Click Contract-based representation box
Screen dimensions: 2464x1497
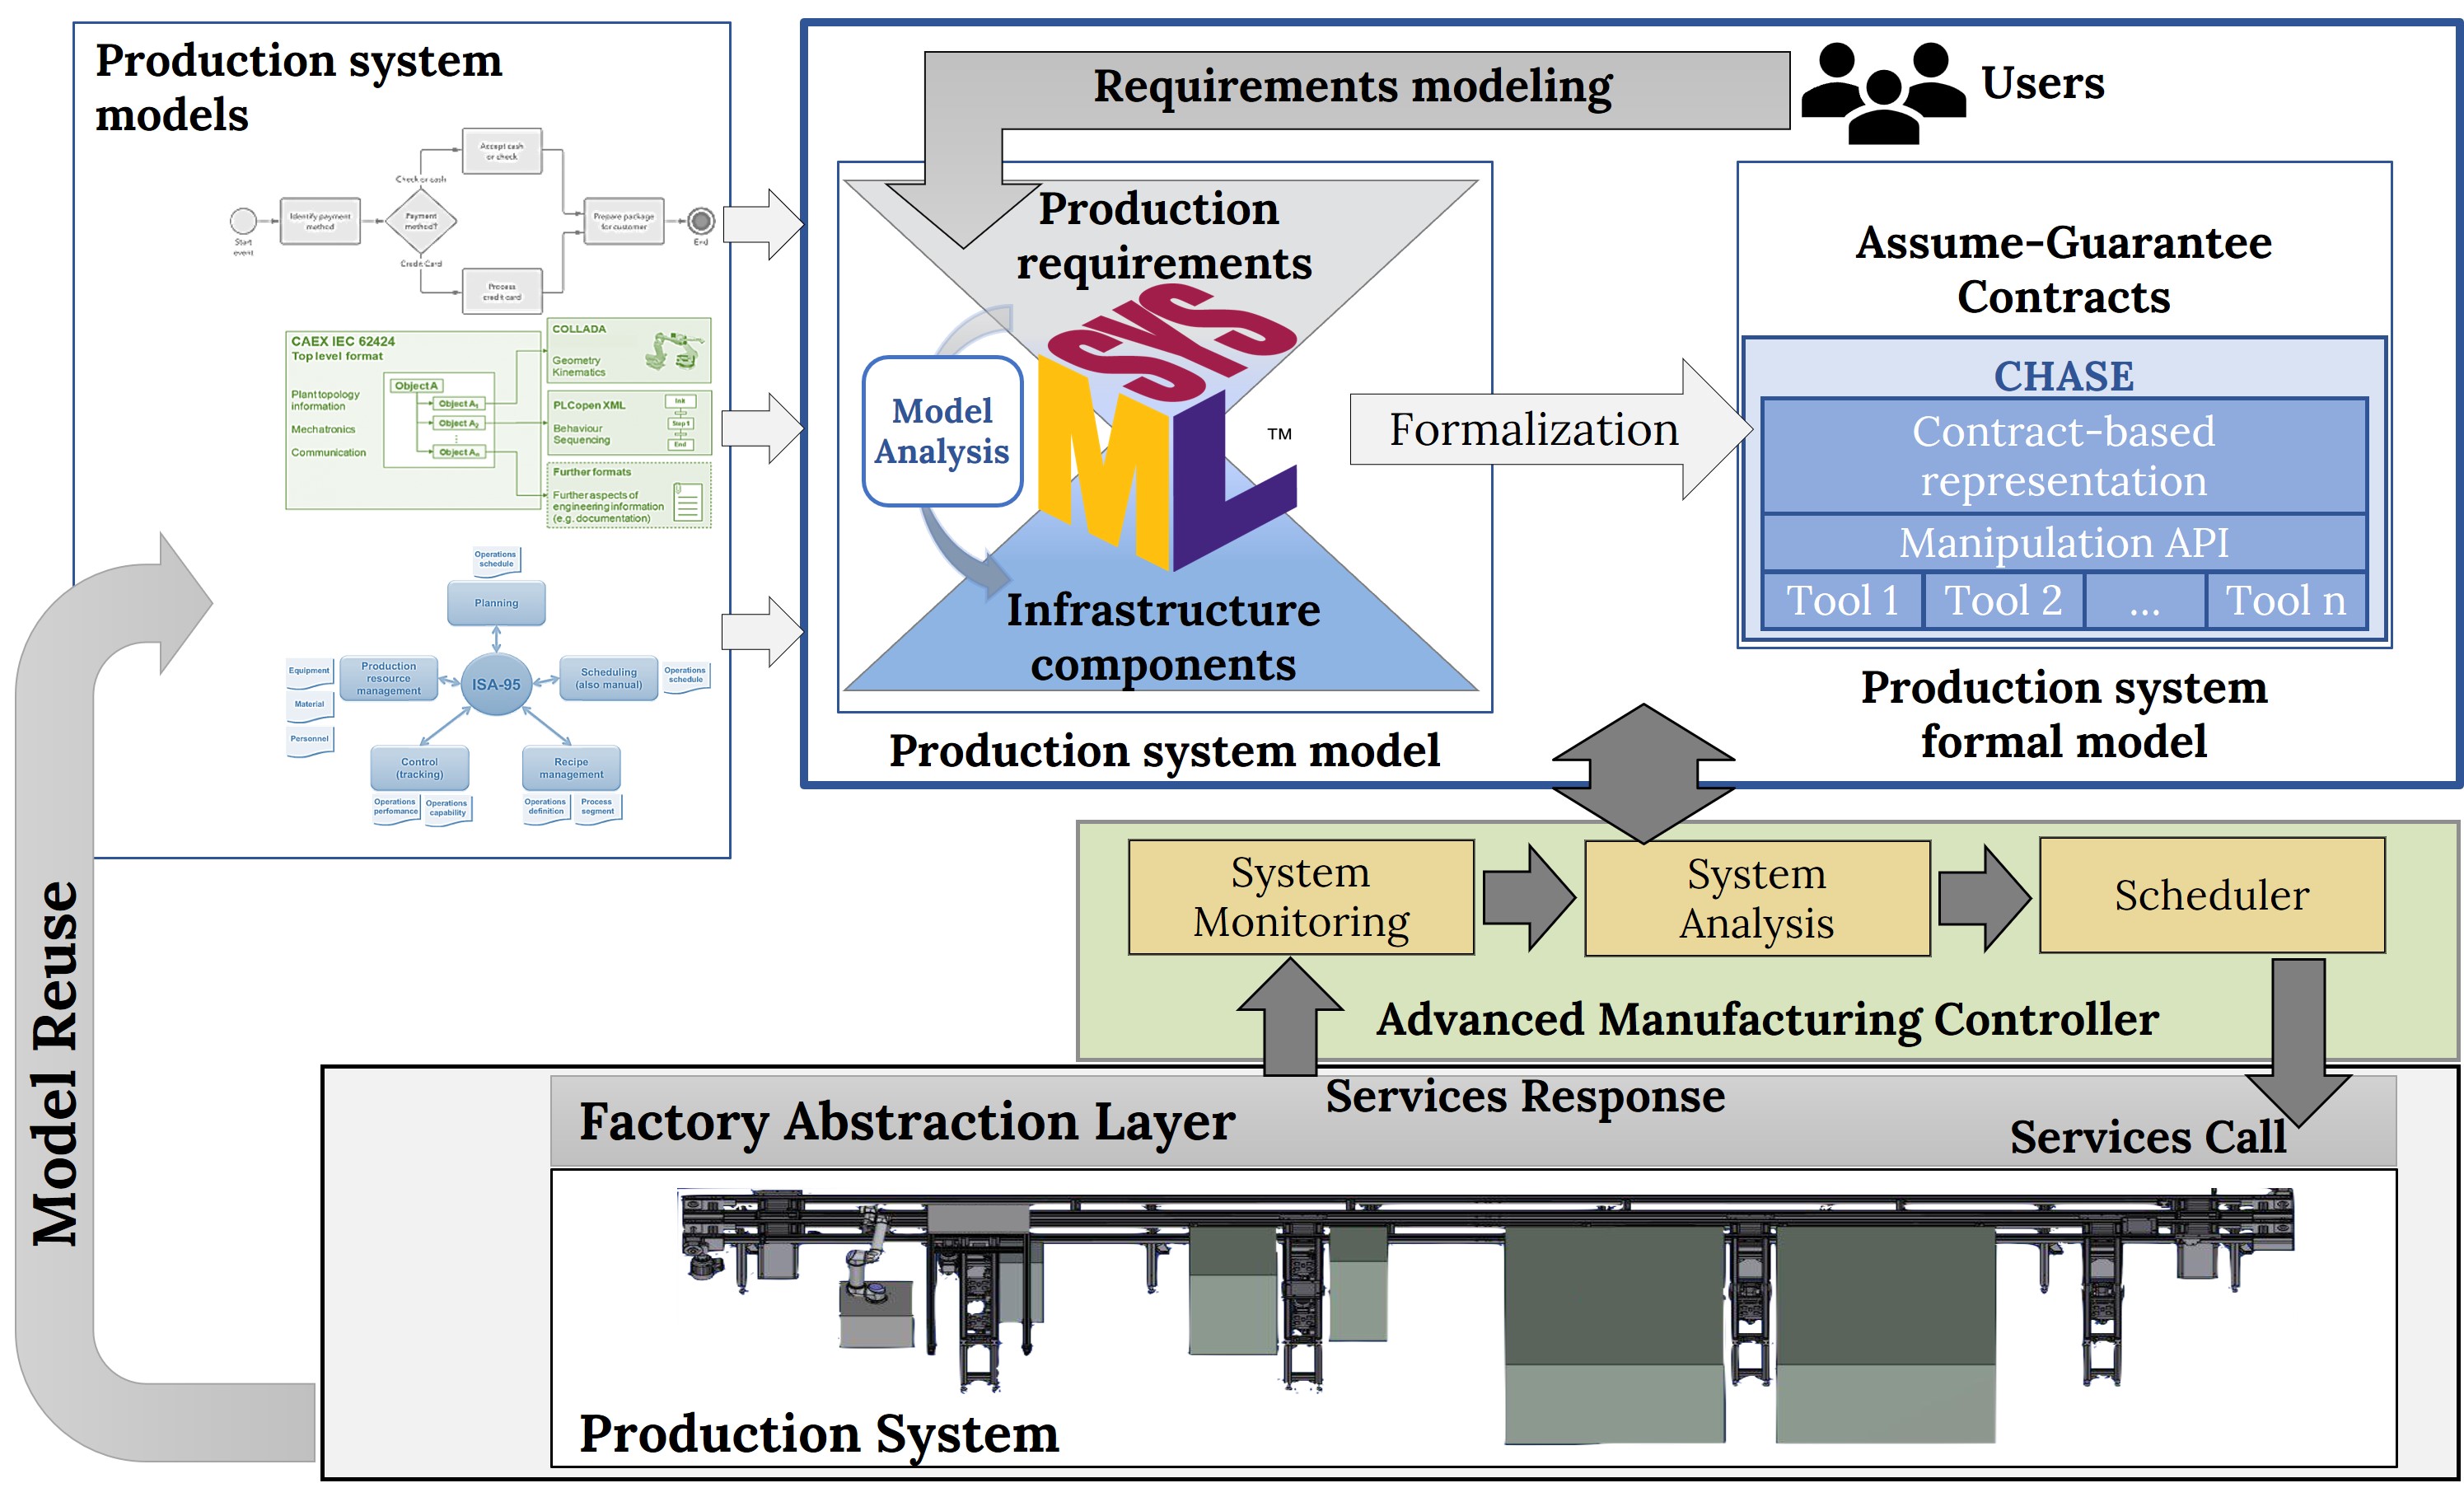[x=2063, y=456]
